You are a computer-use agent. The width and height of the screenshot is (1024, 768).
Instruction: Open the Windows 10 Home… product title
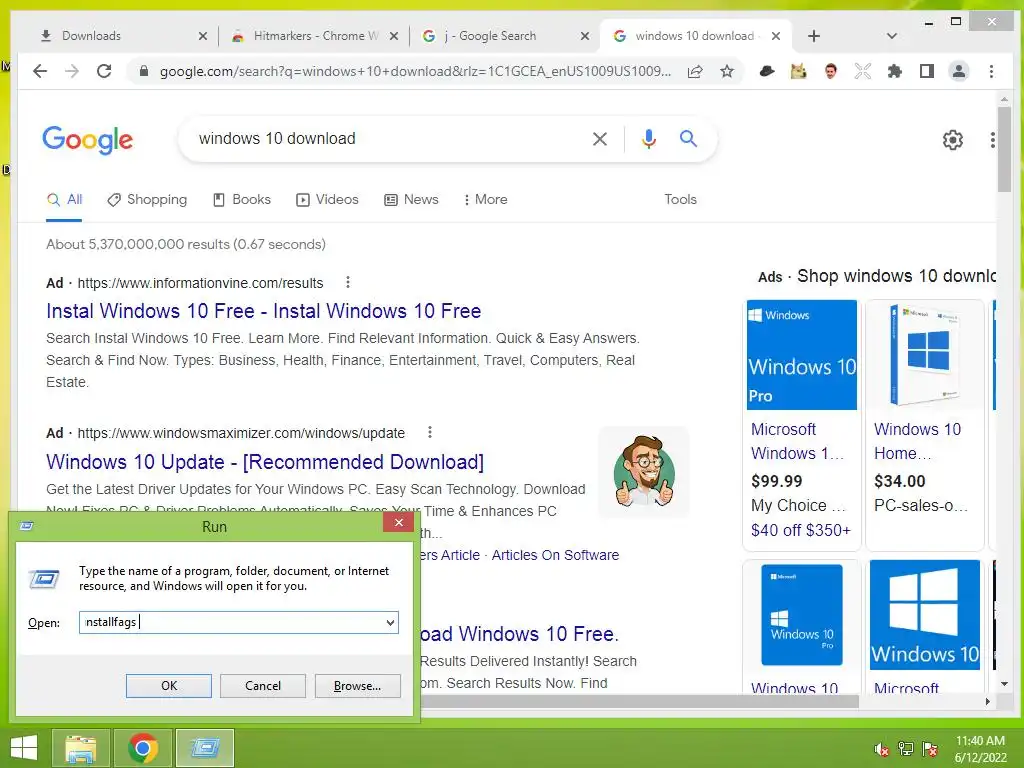tap(918, 441)
